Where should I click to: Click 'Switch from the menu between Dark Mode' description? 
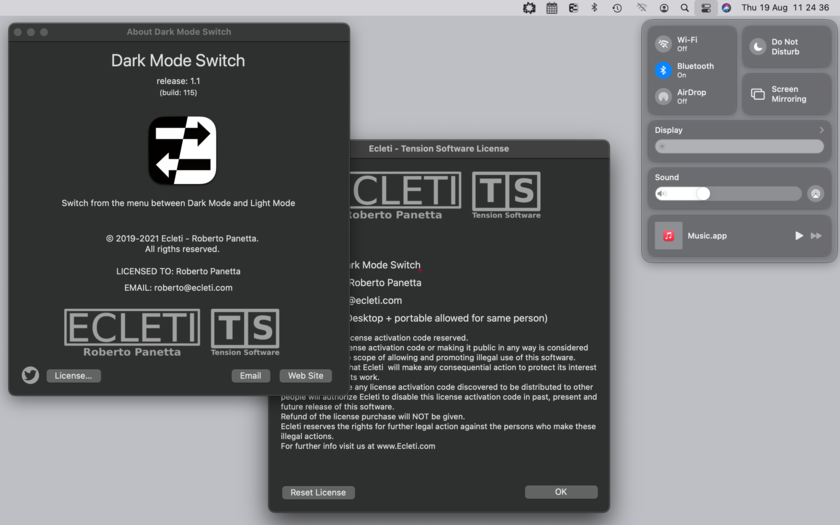[x=178, y=203]
